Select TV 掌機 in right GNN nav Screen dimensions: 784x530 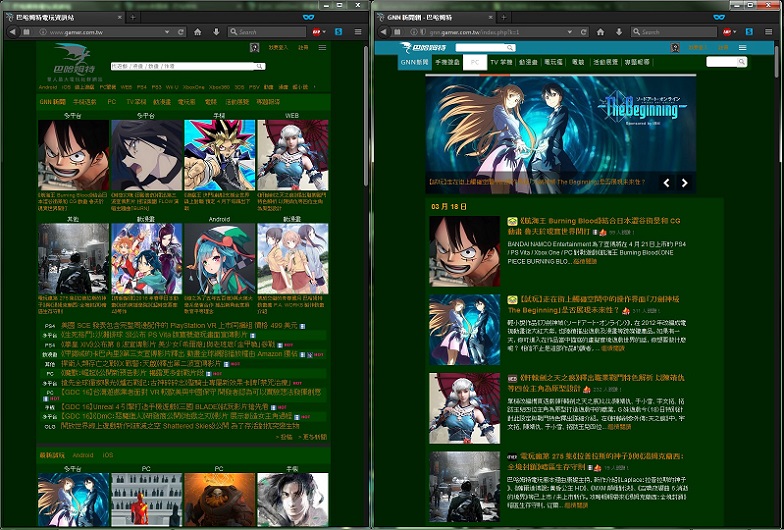[x=501, y=62]
